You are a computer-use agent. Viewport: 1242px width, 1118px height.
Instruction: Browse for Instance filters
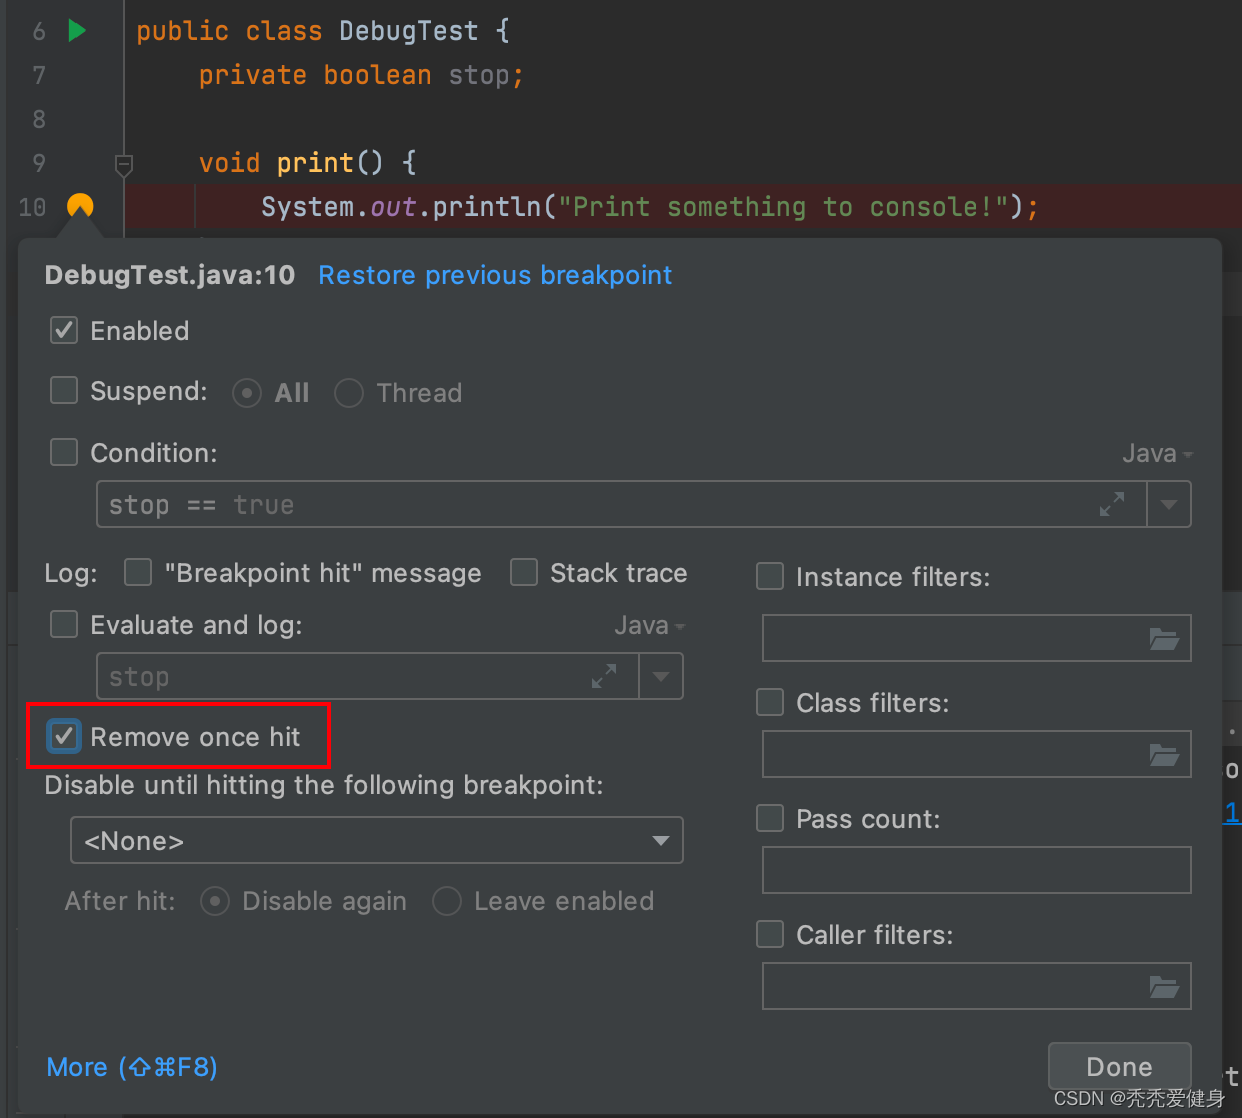pos(1164,638)
